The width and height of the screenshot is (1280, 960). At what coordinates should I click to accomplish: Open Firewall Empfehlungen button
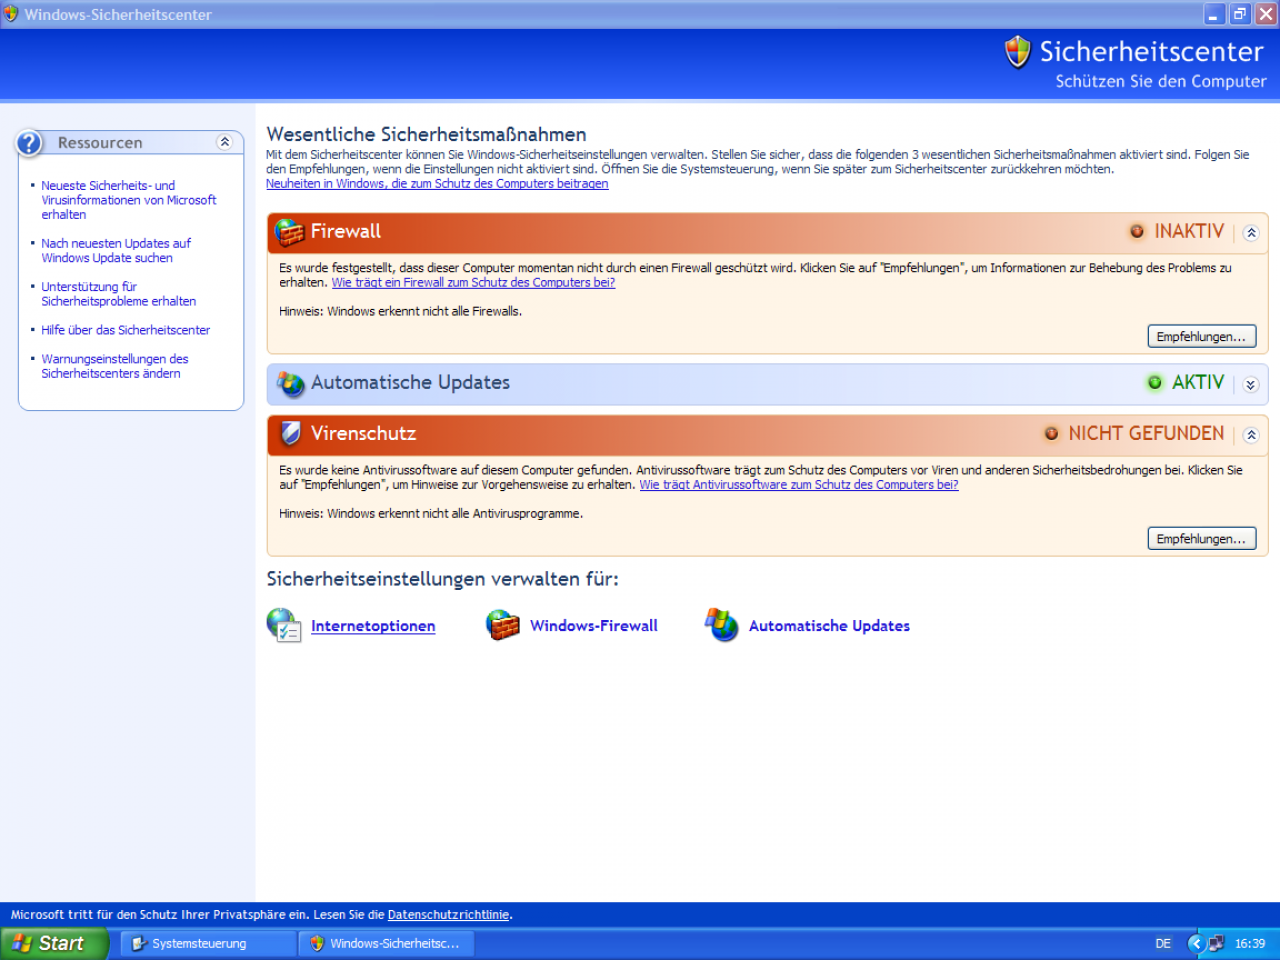1201,337
